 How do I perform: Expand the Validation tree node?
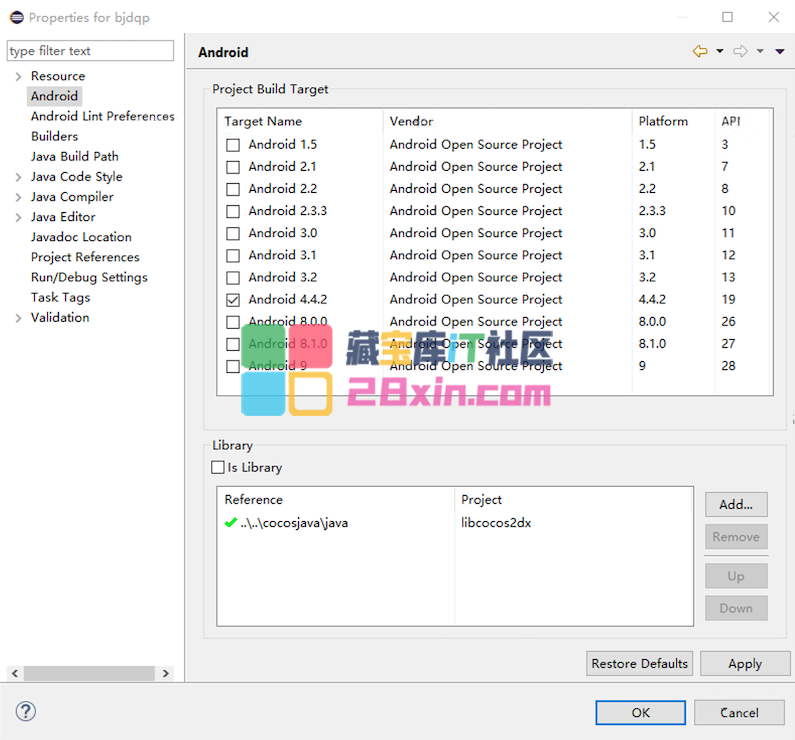tap(18, 318)
